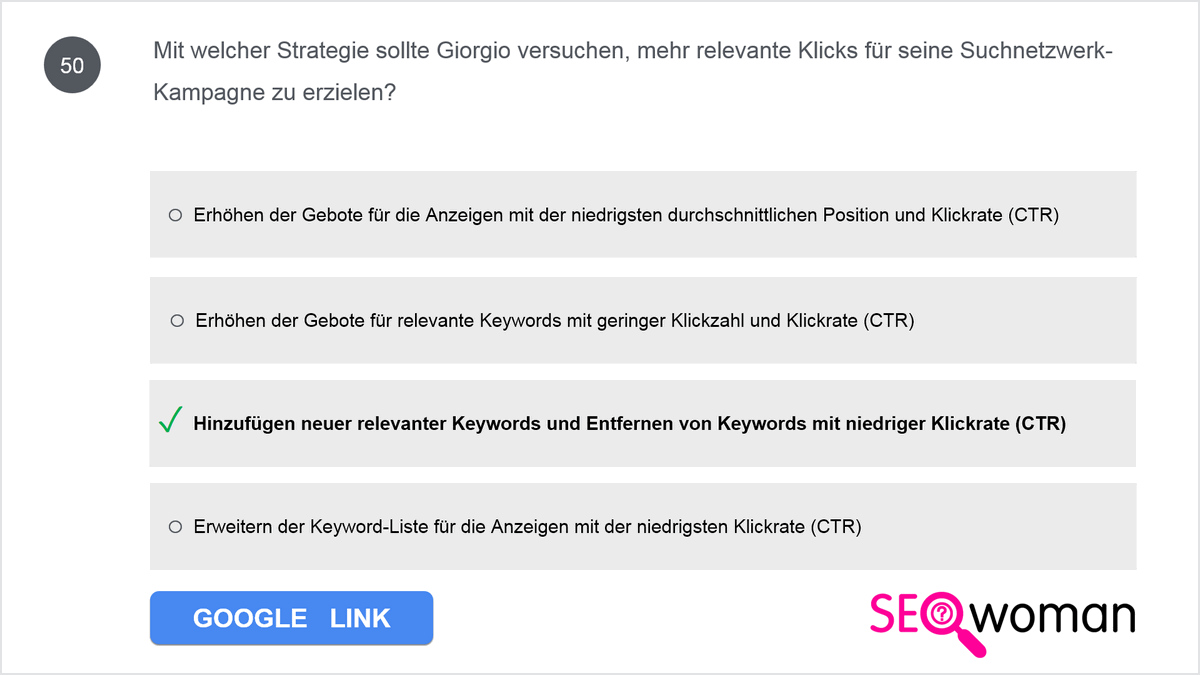Click the word 'woman' in the logo
1200x675 pixels.
[1056, 616]
